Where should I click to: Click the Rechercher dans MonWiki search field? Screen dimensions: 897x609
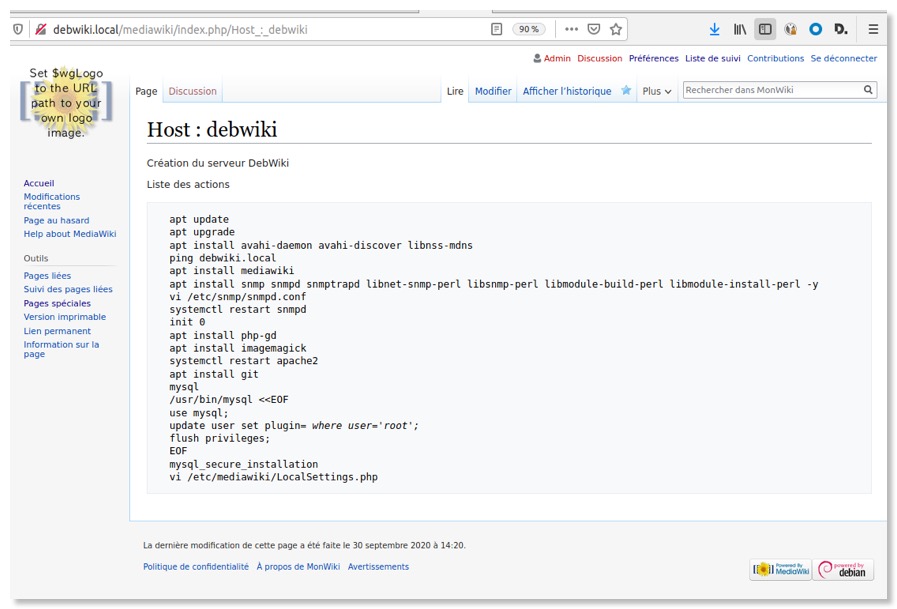point(771,90)
